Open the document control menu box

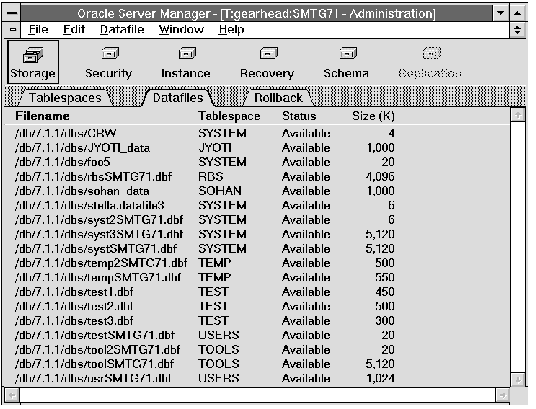13,30
